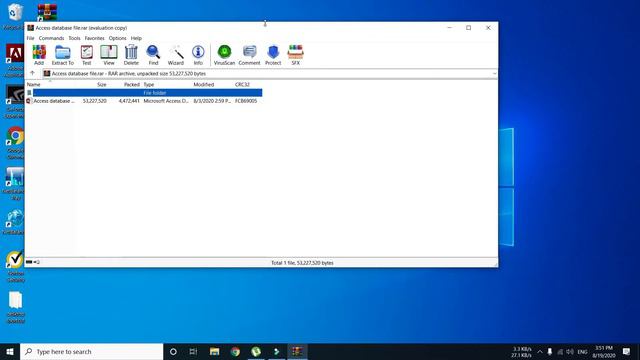Show hidden system tray icons
The image size is (640, 360).
pos(540,351)
